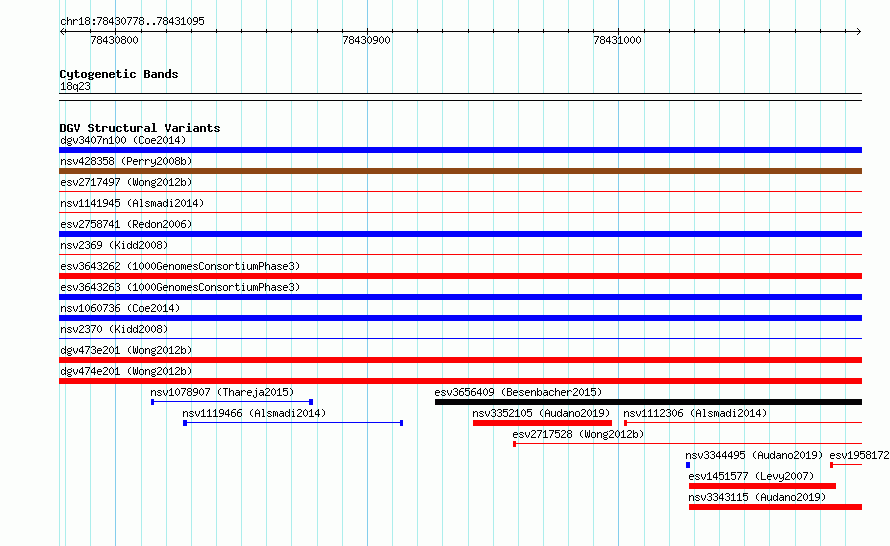
Task: Click esv3643263 (1000GenomesConsortiumPhase3) label
Action: click(180, 287)
